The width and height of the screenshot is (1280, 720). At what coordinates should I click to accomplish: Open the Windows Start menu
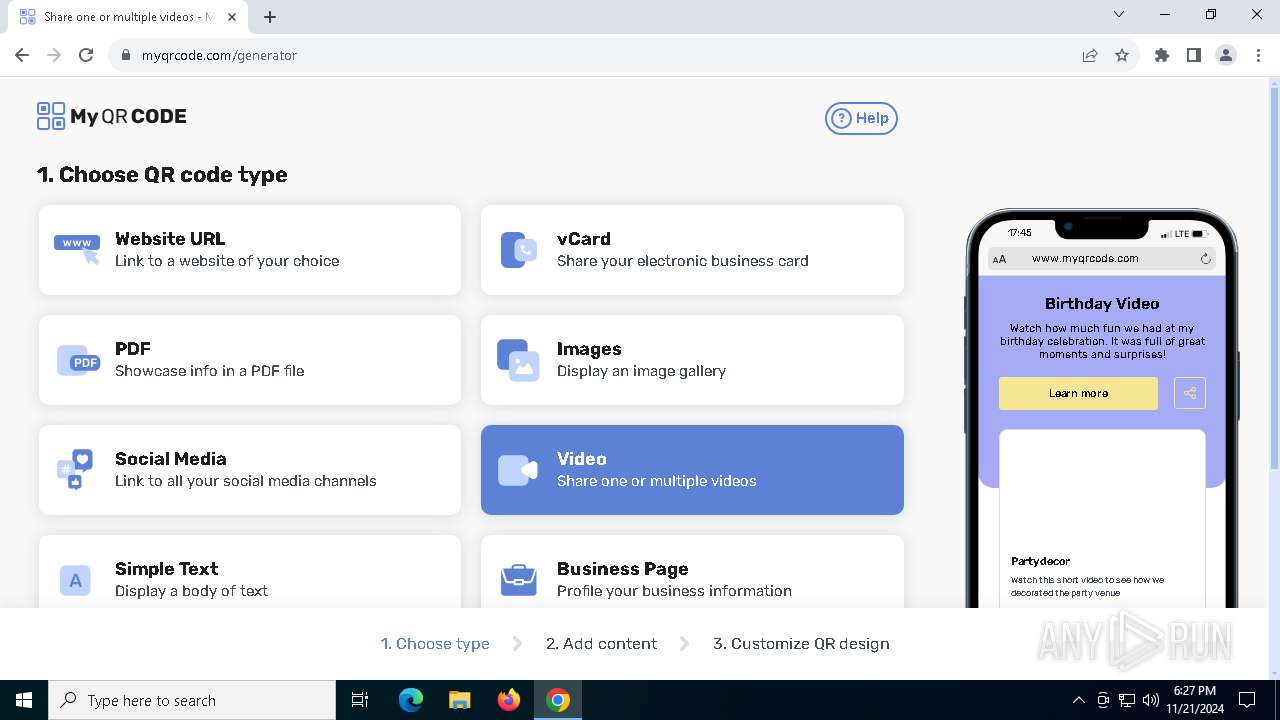(24, 700)
